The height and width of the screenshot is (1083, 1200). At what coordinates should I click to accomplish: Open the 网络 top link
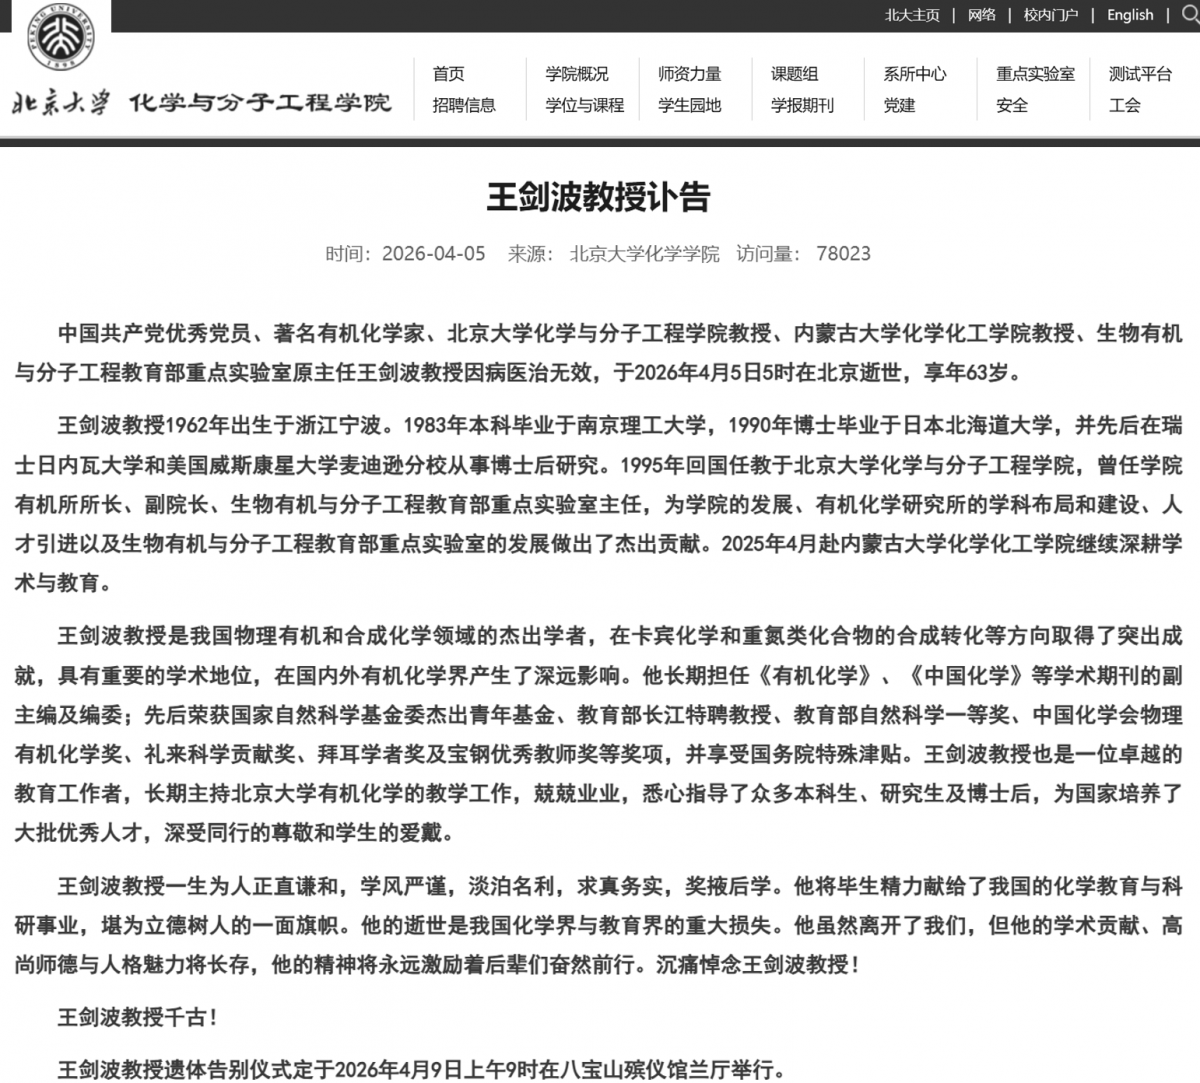pyautogui.click(x=981, y=15)
